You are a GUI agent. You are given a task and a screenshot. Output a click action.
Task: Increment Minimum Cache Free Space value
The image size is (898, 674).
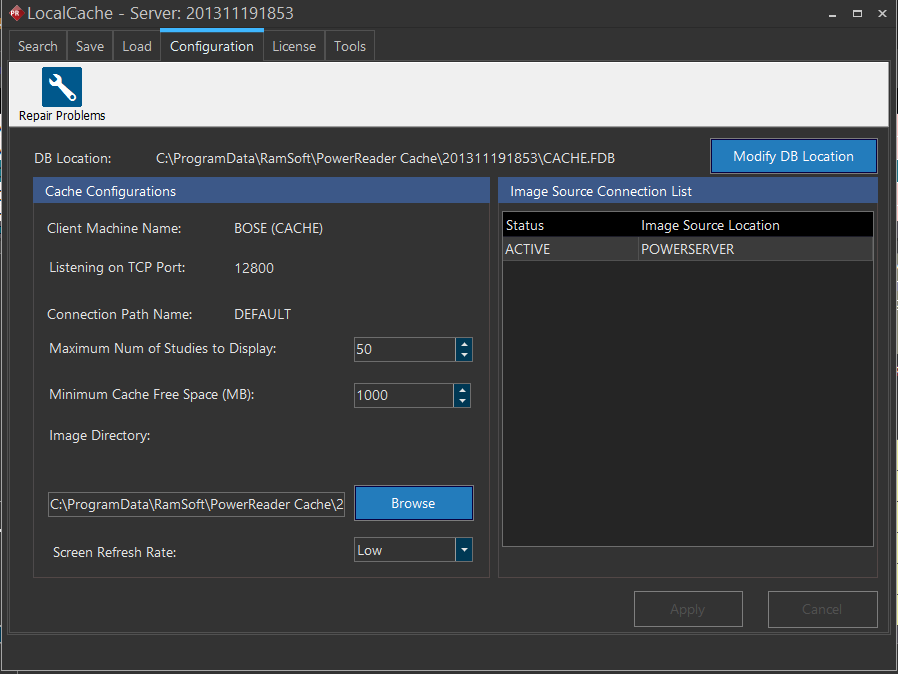[x=462, y=390]
